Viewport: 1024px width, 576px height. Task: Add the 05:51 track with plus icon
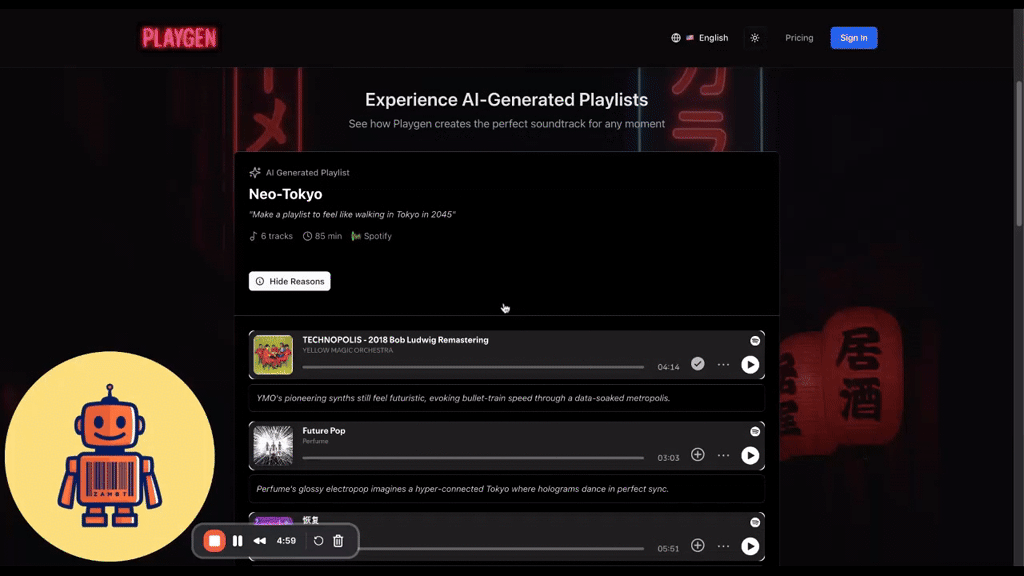coord(697,545)
